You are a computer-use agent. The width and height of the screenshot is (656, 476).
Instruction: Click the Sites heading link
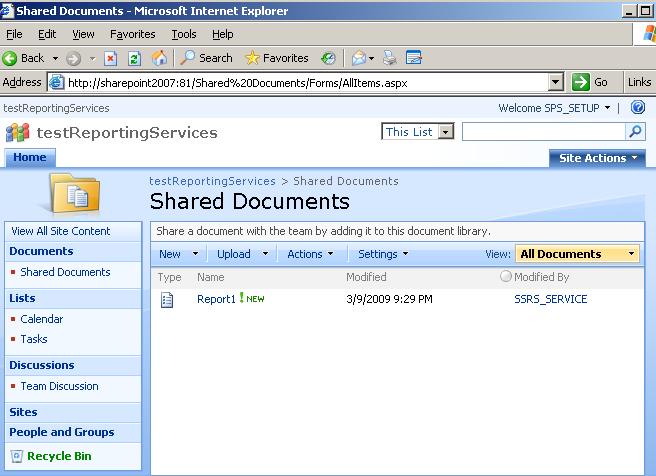23,412
